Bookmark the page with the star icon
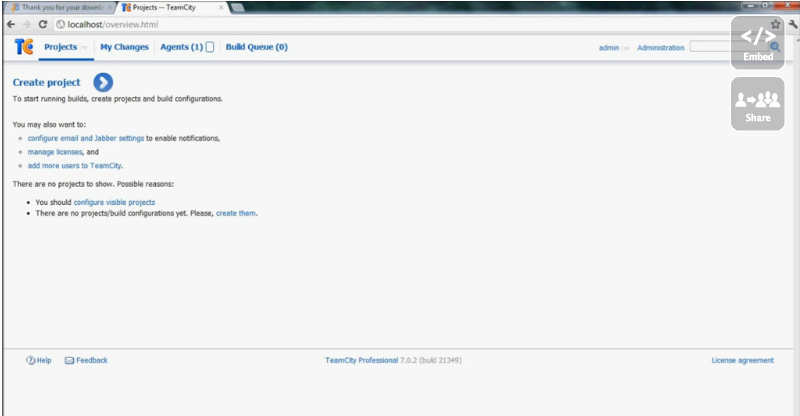 [x=776, y=24]
